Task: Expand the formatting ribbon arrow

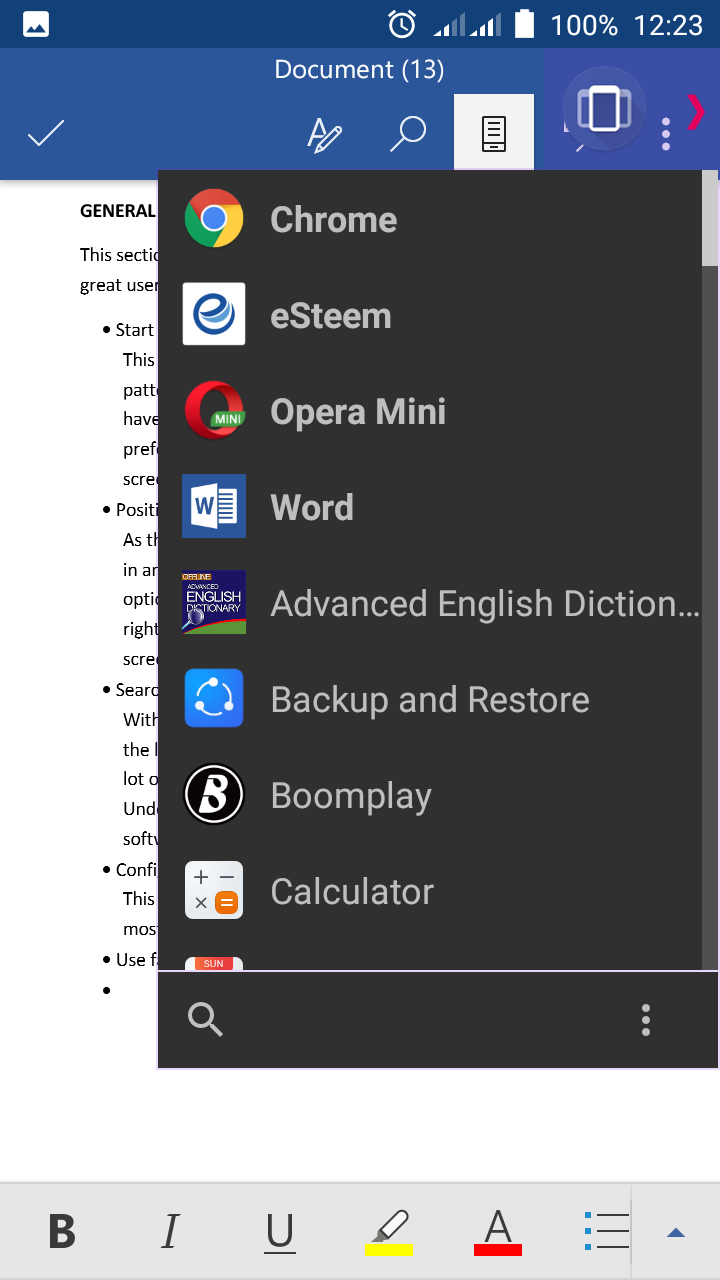Action: (x=676, y=1232)
